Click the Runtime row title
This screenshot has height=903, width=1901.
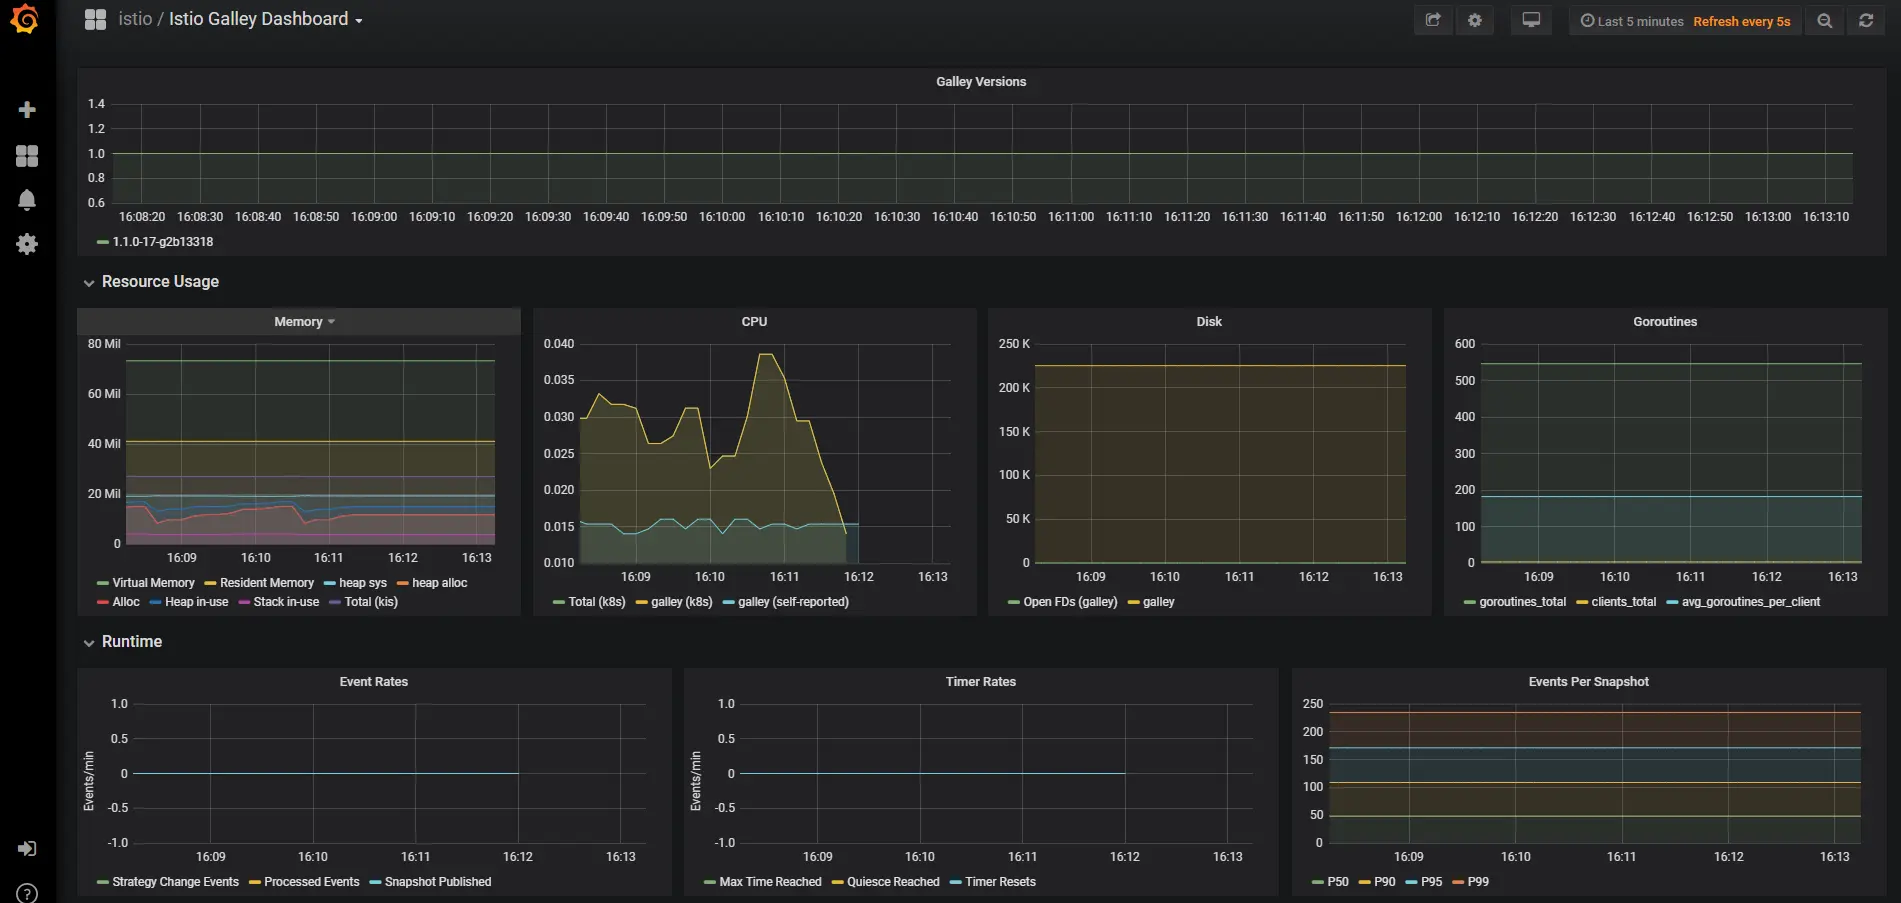pos(132,642)
